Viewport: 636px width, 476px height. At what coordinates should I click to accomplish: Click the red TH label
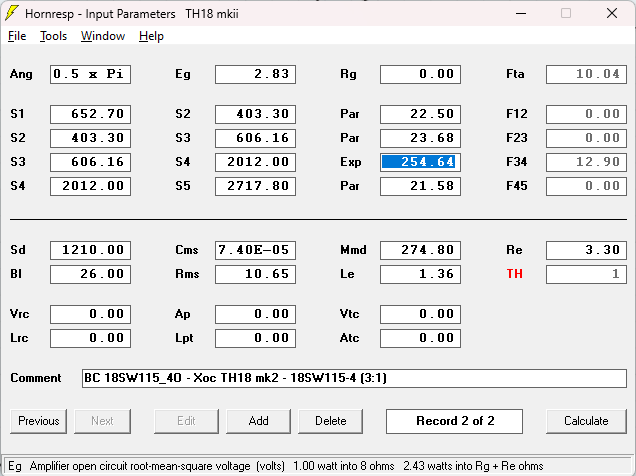coord(514,274)
